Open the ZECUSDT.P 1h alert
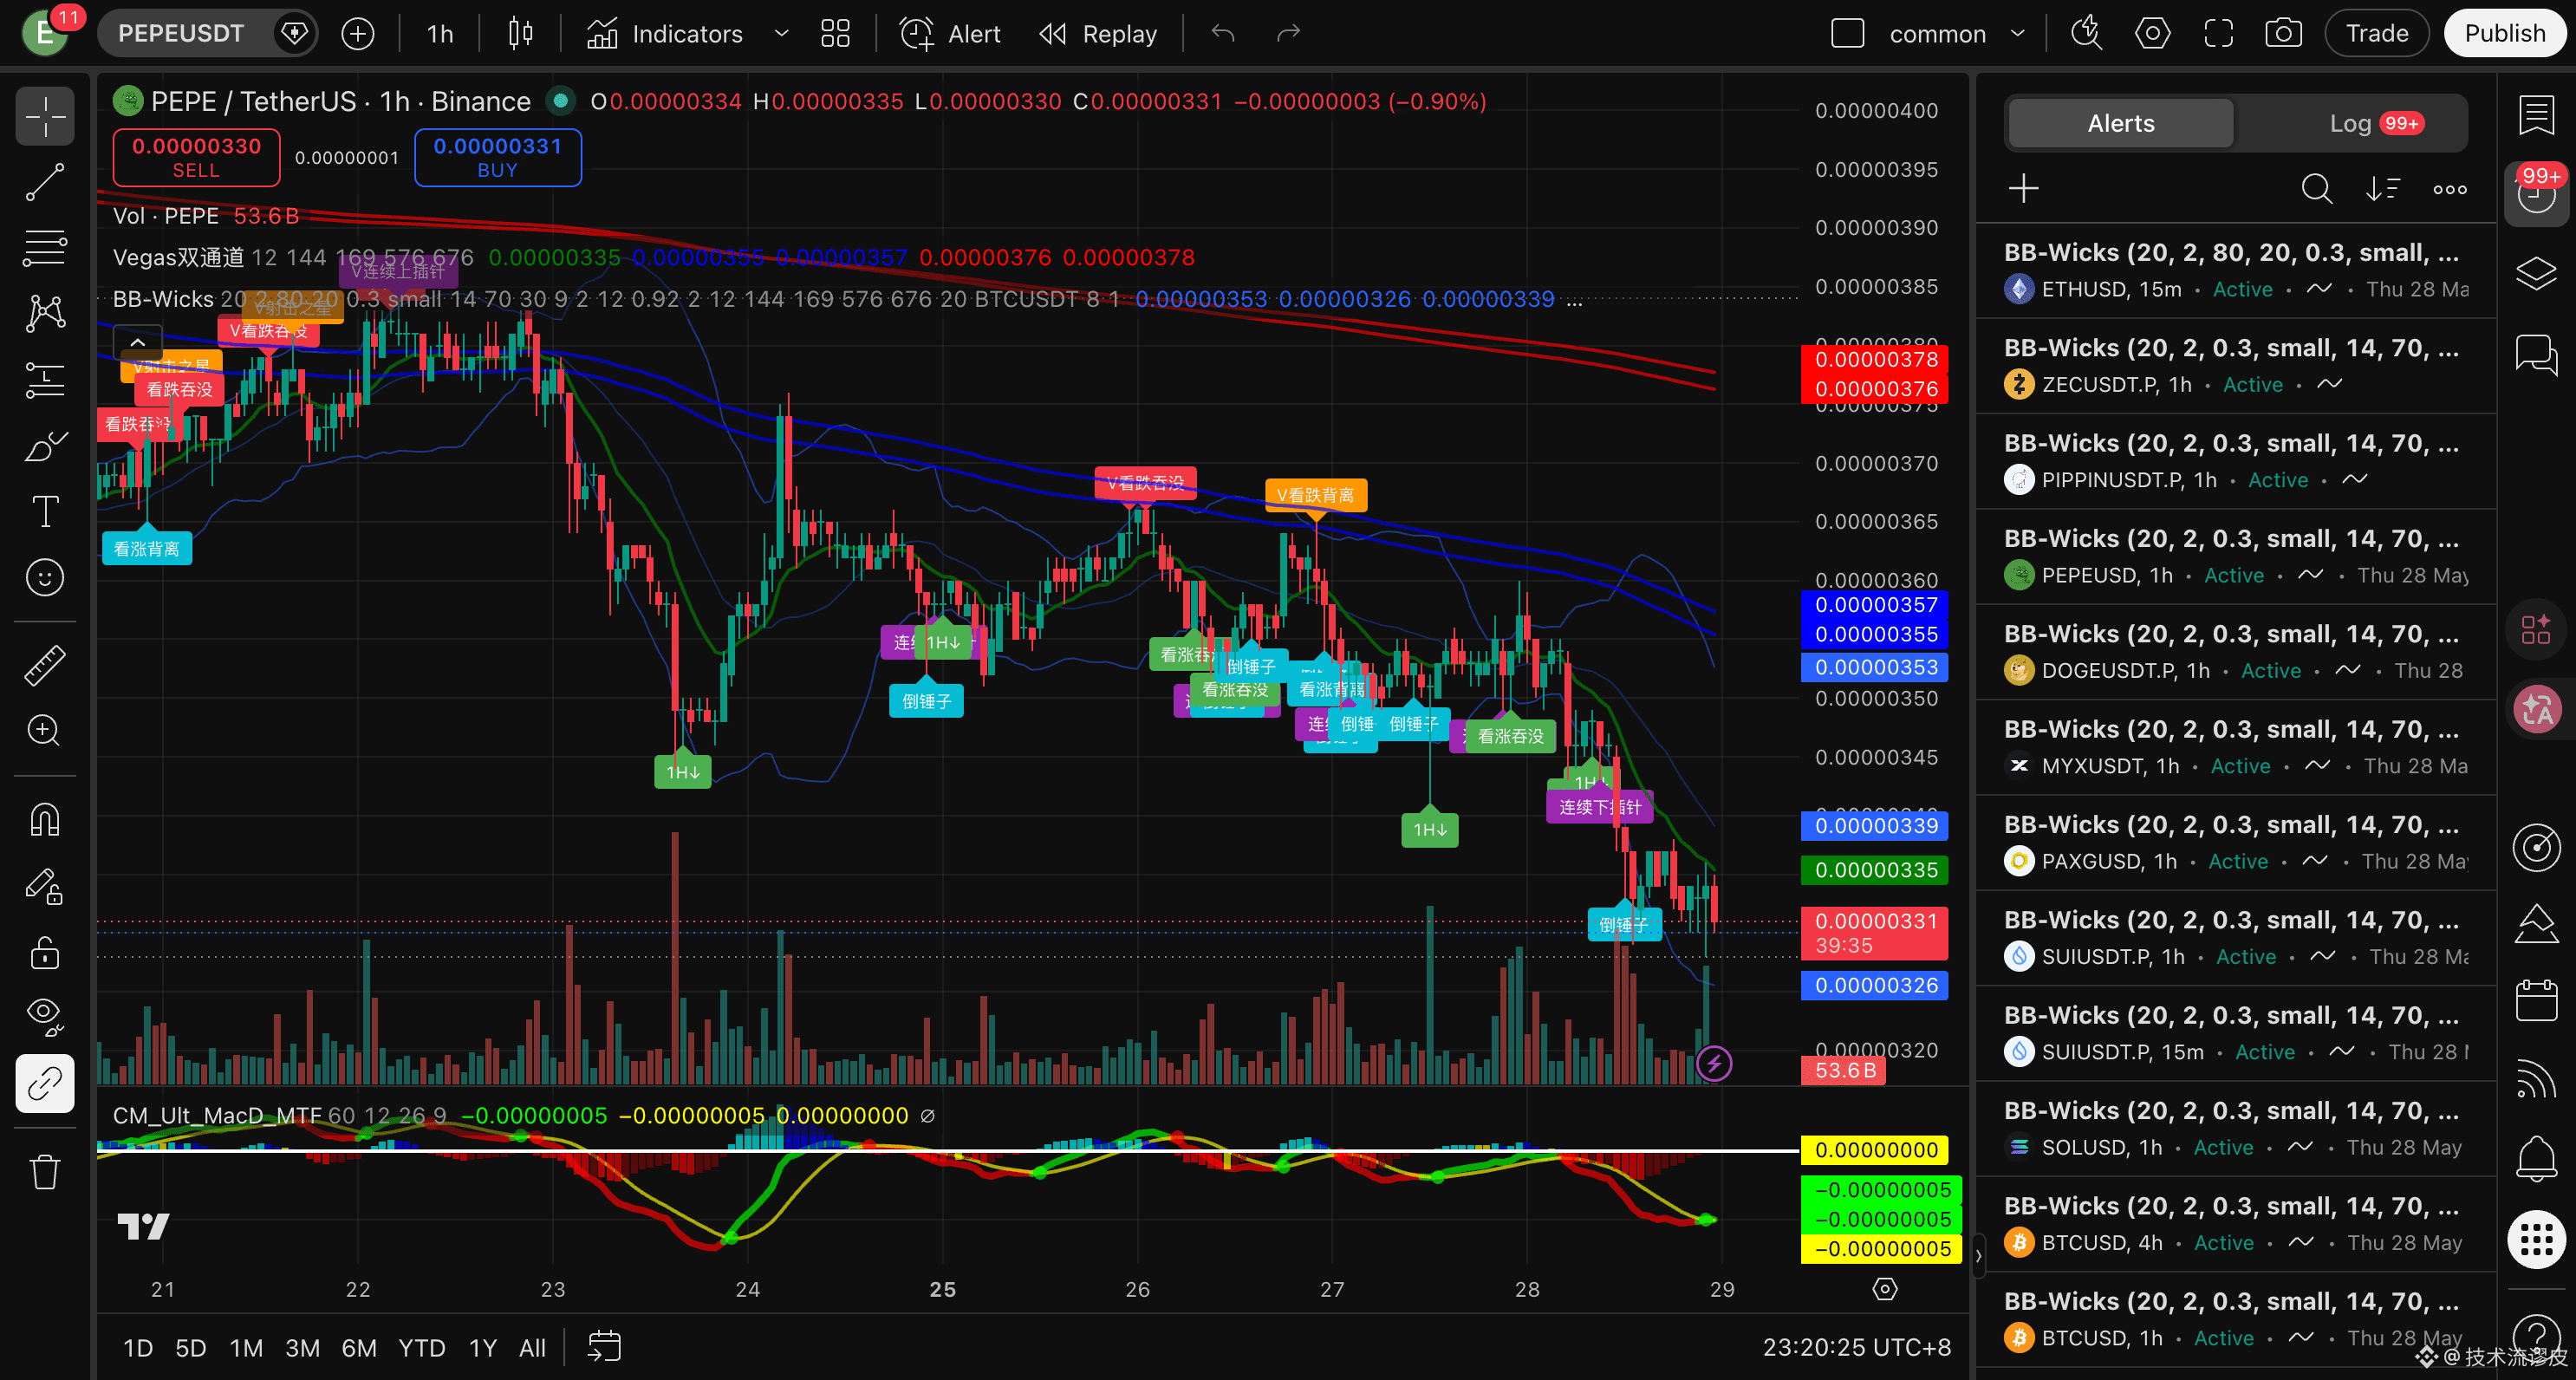Screen dimensions: 2576x1380 click(x=2235, y=366)
